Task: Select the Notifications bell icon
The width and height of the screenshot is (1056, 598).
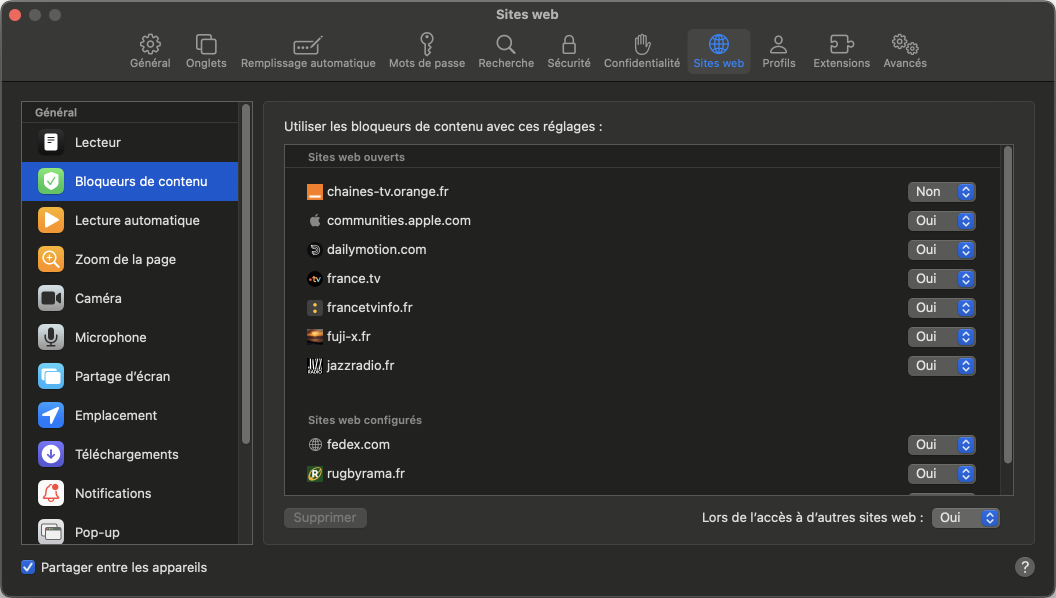Action: pos(51,494)
